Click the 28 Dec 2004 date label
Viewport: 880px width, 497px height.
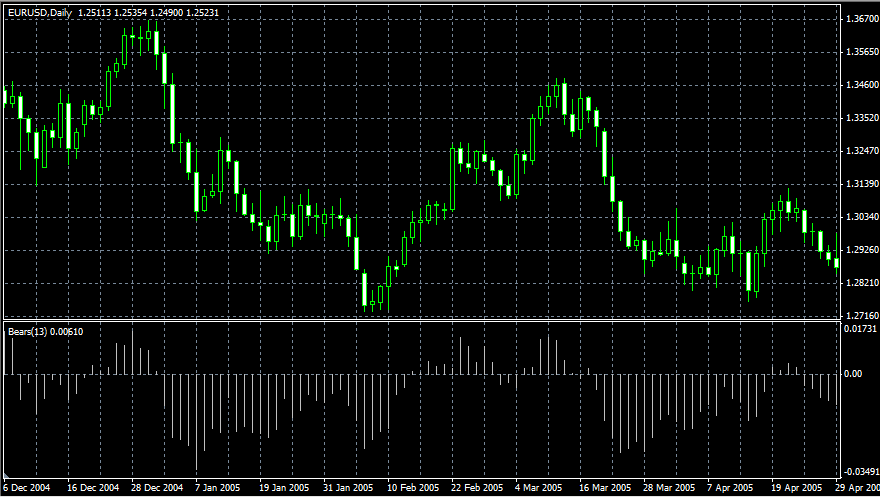tap(157, 487)
